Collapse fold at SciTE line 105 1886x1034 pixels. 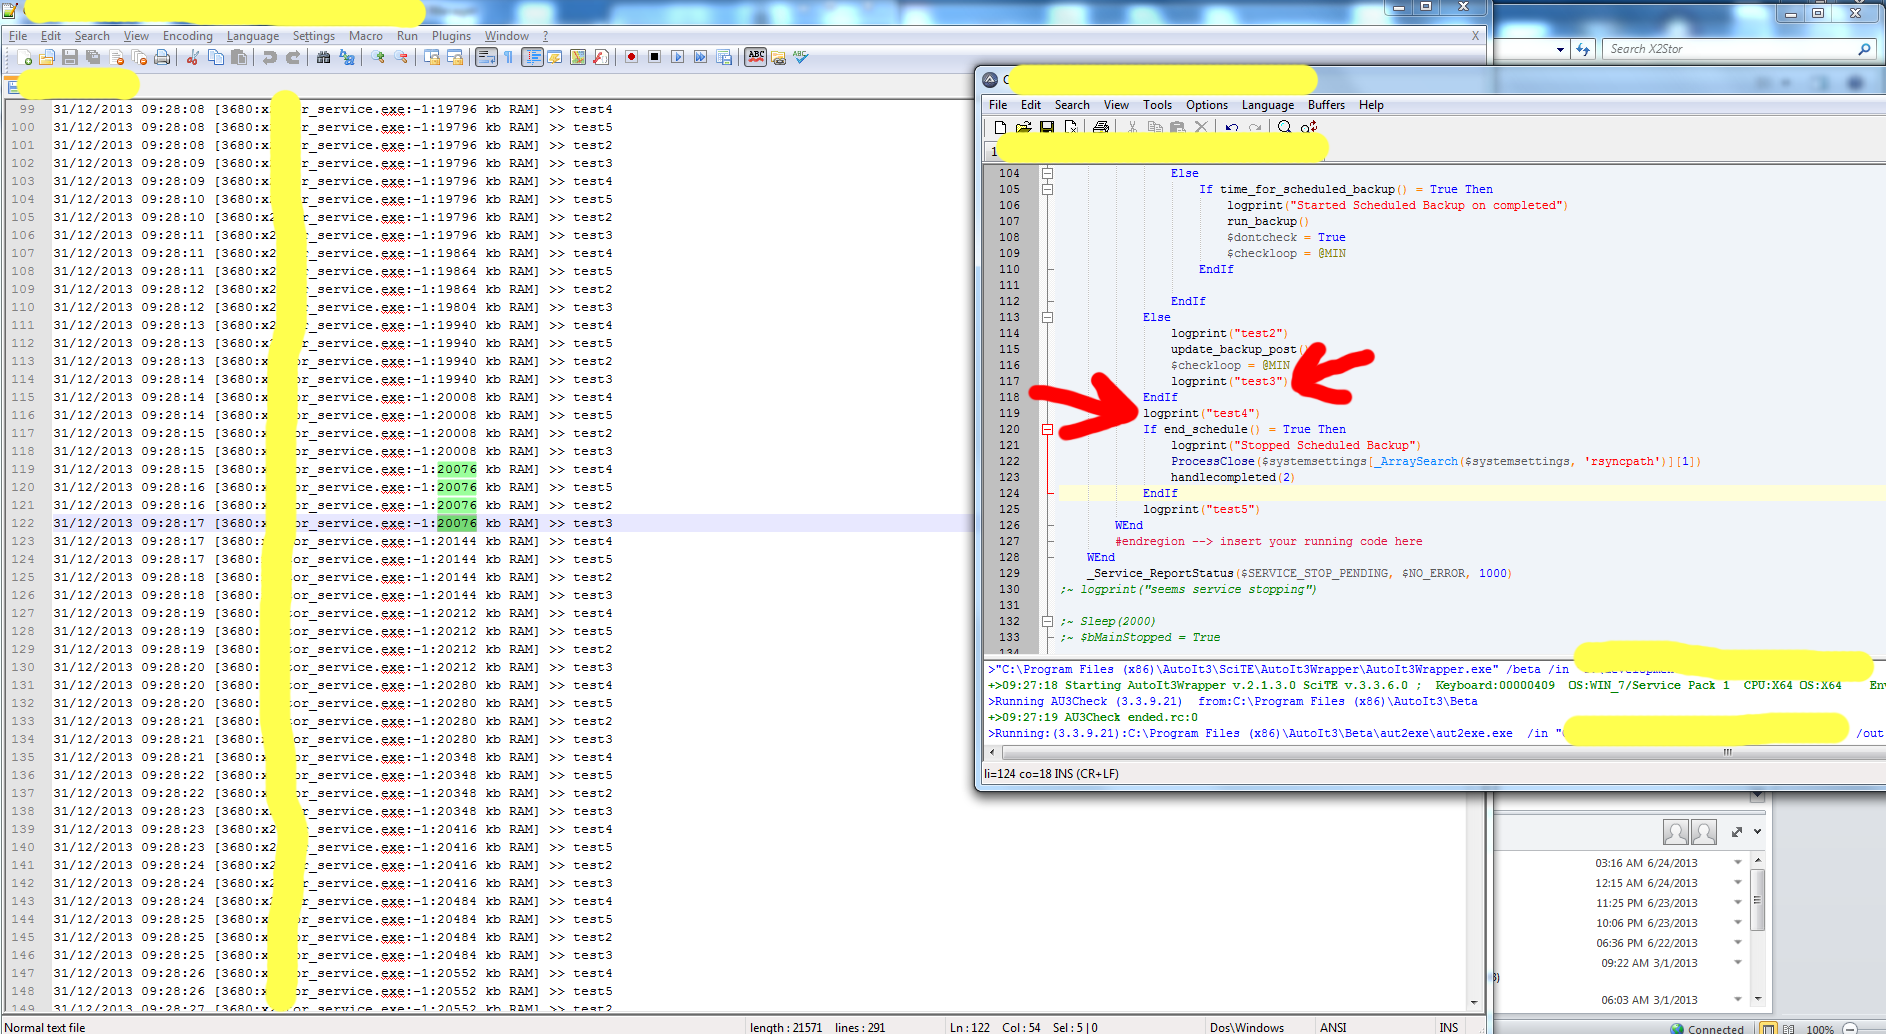tap(1048, 189)
